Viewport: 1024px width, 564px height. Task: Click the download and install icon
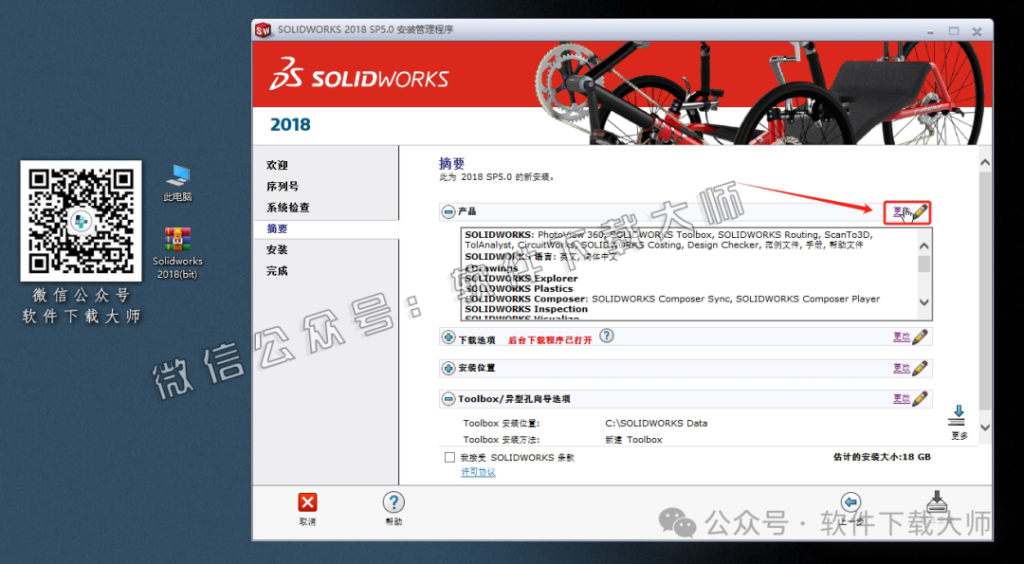coord(938,503)
